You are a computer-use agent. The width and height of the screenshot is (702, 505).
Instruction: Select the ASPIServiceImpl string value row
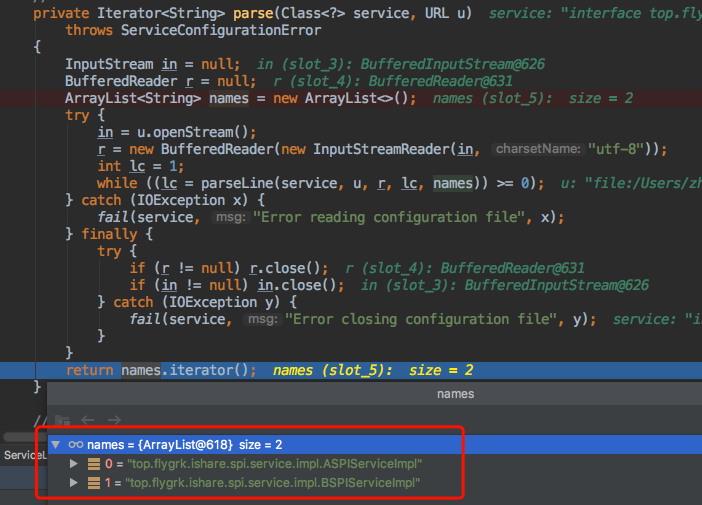tap(274, 464)
